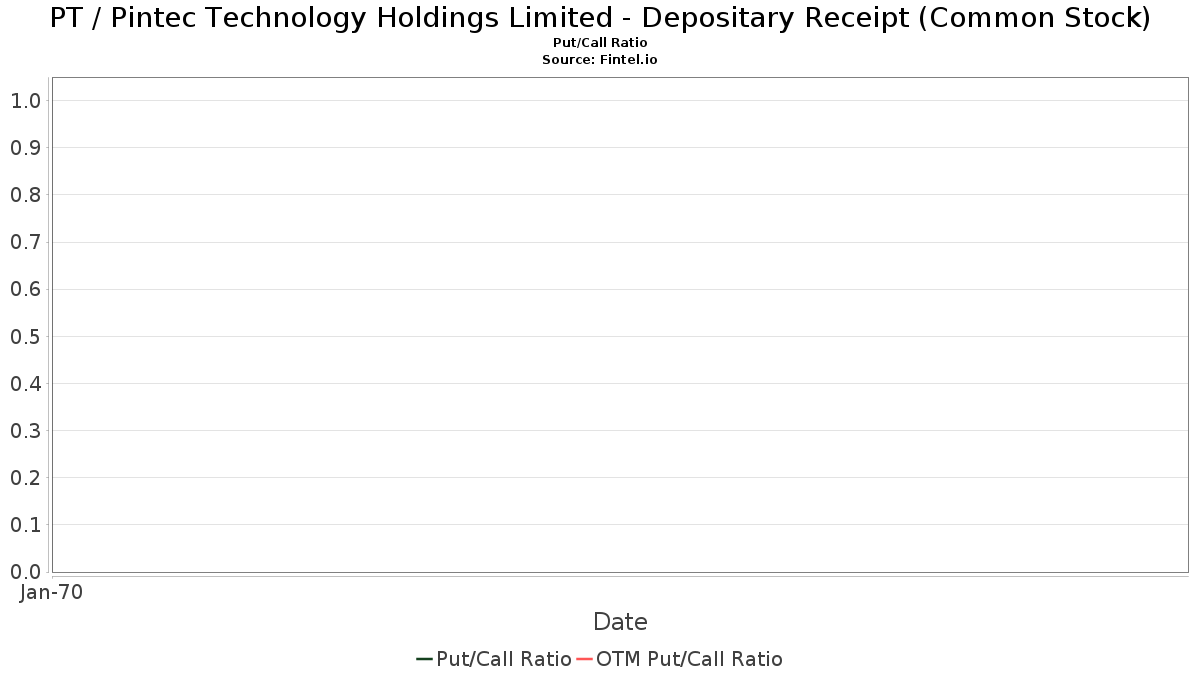Viewport: 1200px width, 675px height.
Task: Click the 0.1 y-axis tick label
Action: (25, 525)
